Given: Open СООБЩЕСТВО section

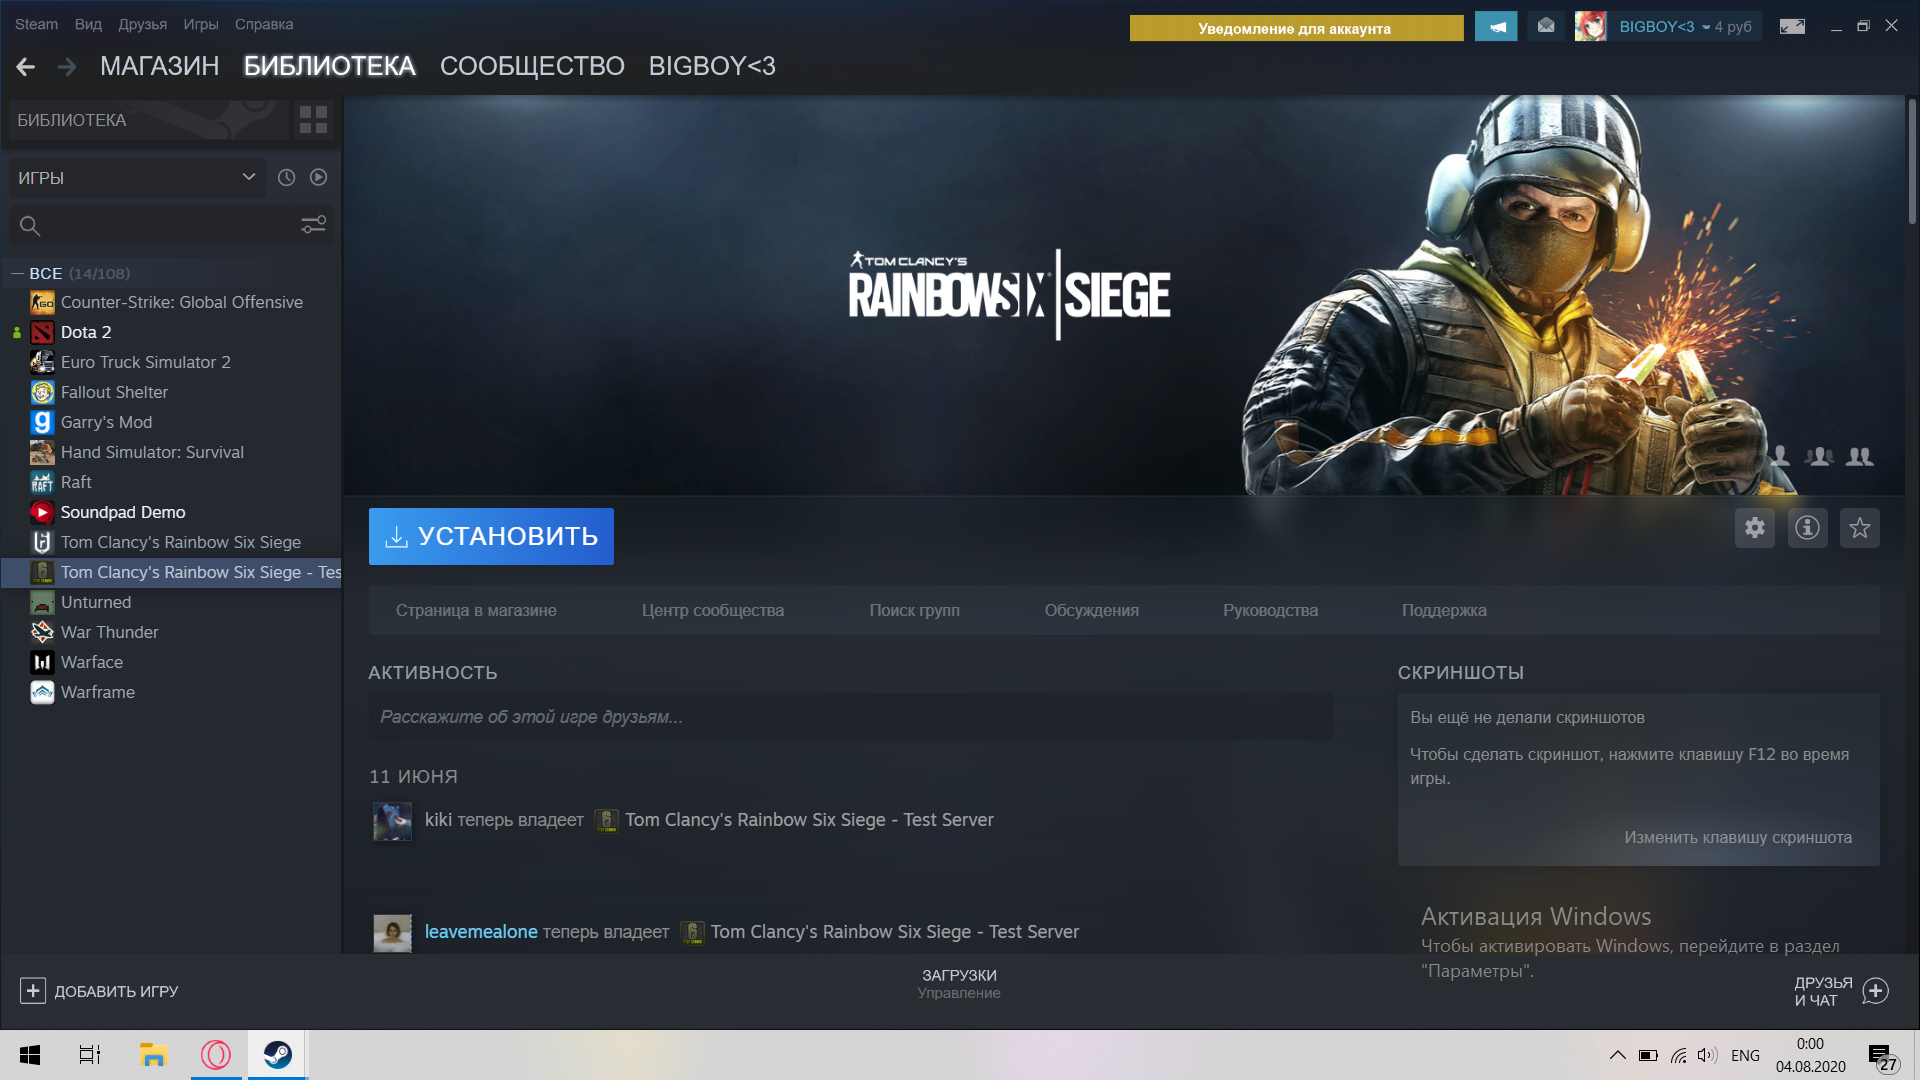Looking at the screenshot, I should 532,66.
